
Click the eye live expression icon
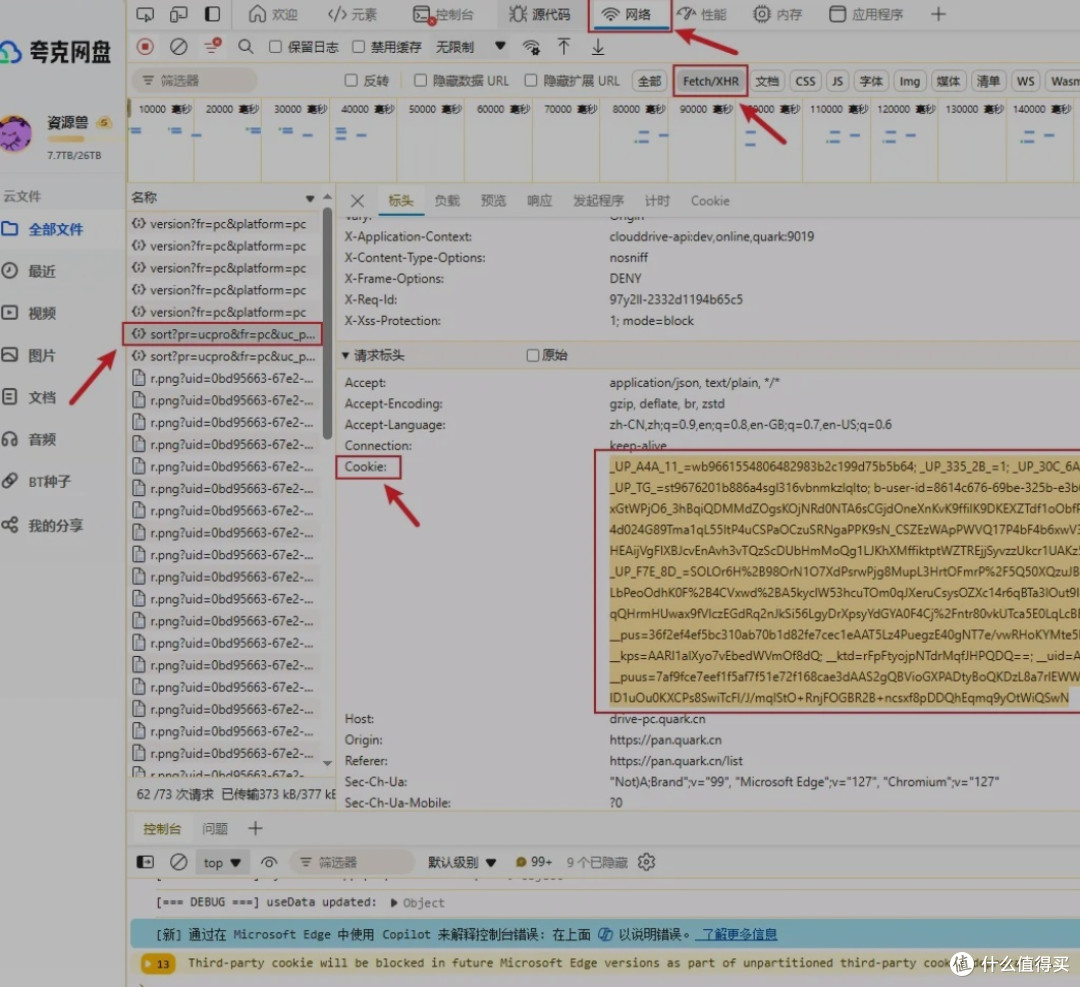(x=269, y=862)
